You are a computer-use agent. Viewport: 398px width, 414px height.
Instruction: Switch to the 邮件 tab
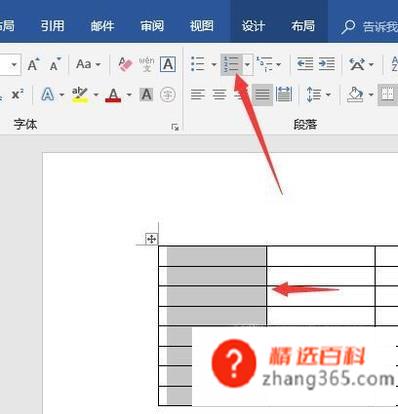click(x=102, y=26)
